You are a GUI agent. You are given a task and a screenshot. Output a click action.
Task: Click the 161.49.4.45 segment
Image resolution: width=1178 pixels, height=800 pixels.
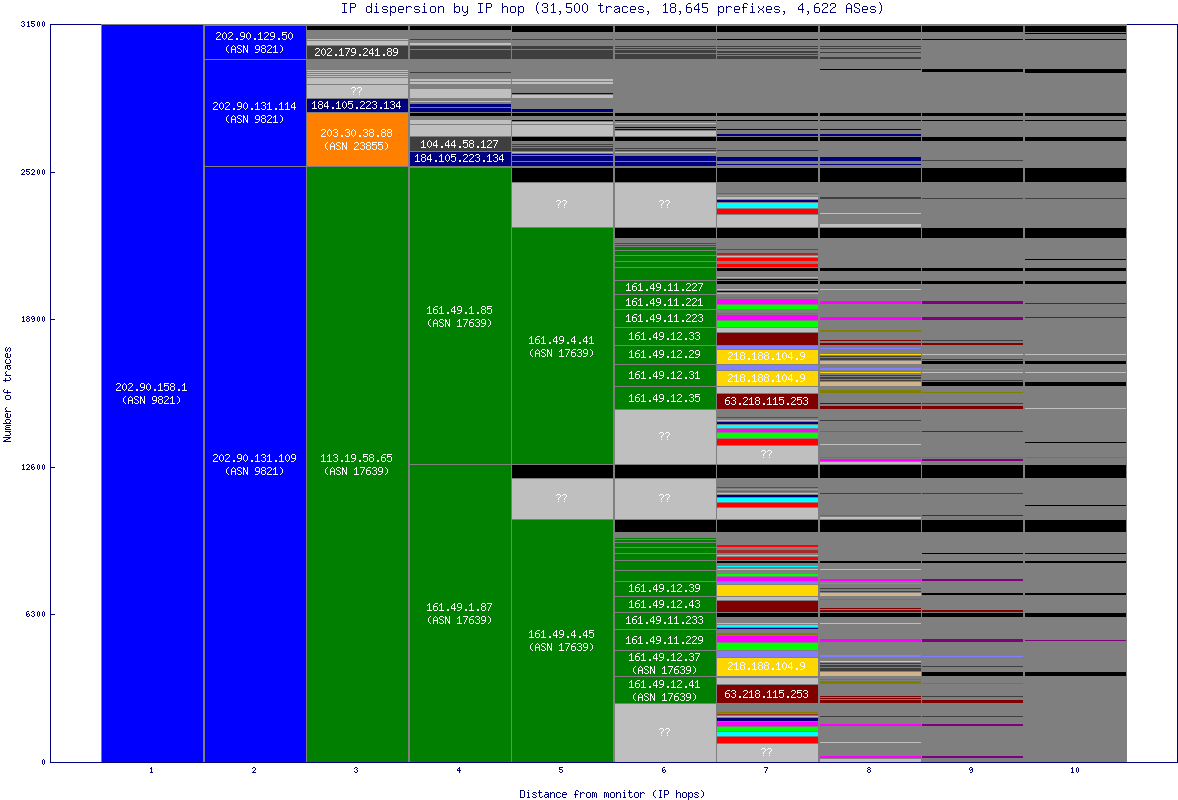click(562, 640)
